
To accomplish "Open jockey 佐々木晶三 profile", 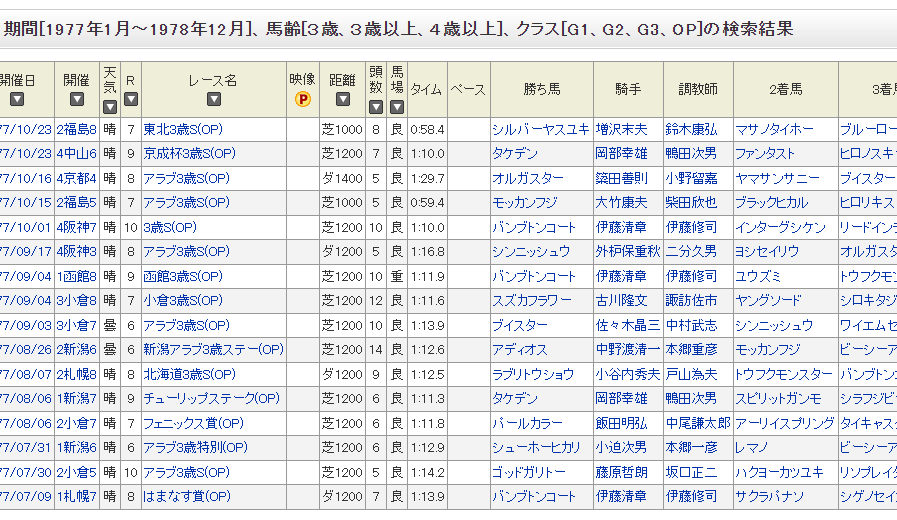I will coord(628,326).
